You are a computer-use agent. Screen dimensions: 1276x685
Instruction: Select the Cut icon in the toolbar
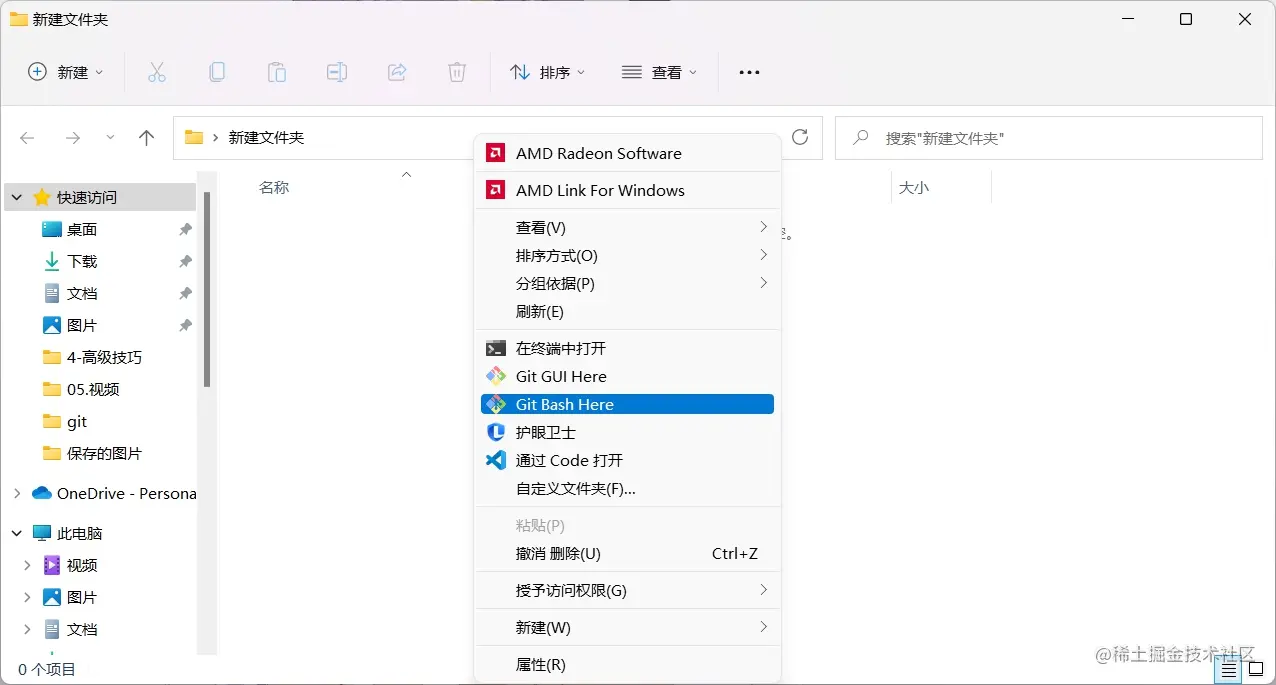pyautogui.click(x=156, y=71)
